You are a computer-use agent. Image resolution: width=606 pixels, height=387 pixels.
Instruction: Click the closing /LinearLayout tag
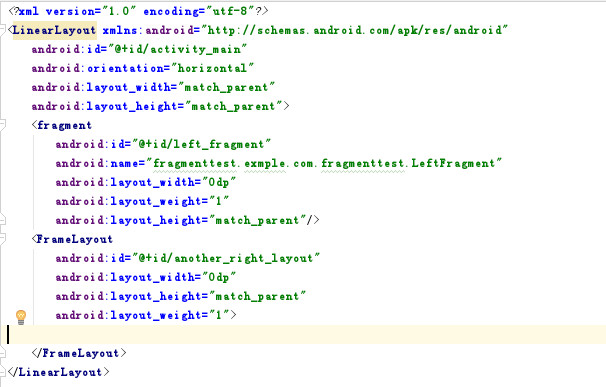[x=59, y=372]
